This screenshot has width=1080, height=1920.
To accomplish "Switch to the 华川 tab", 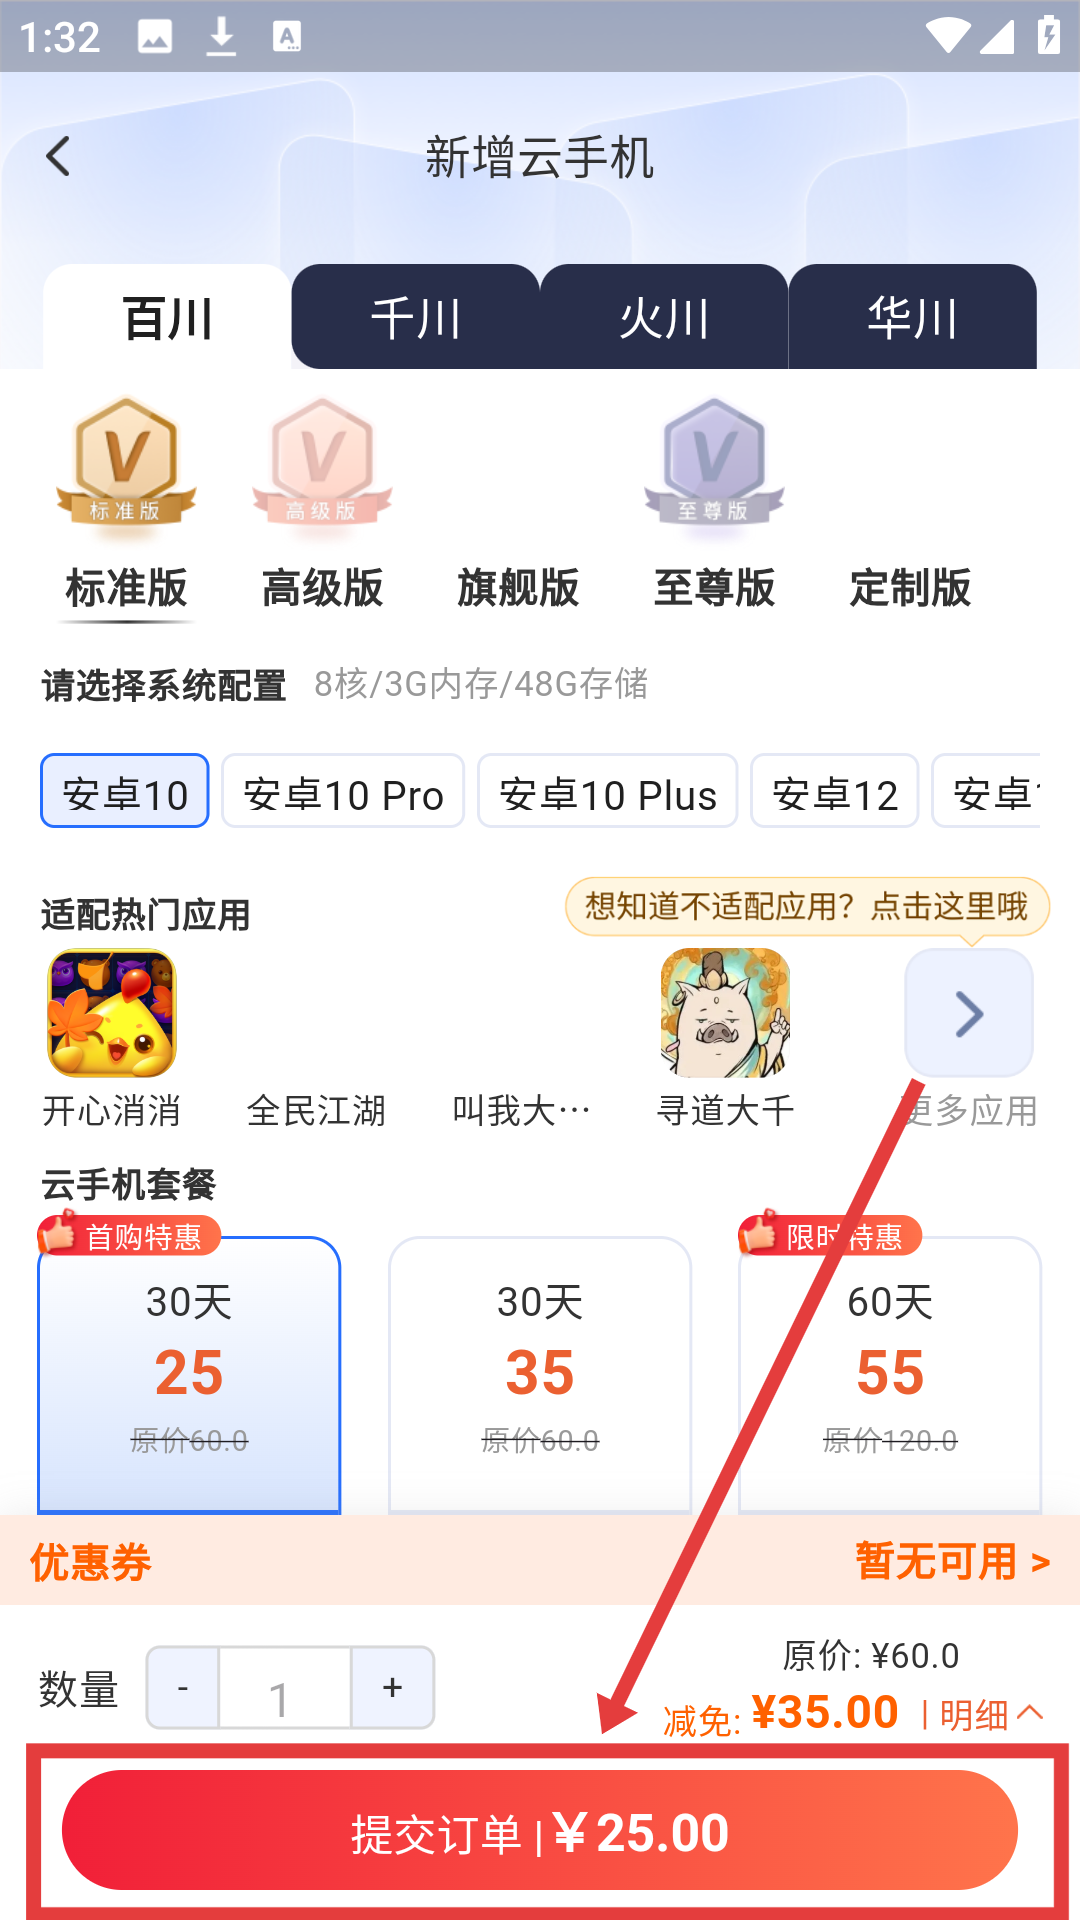I will (912, 317).
